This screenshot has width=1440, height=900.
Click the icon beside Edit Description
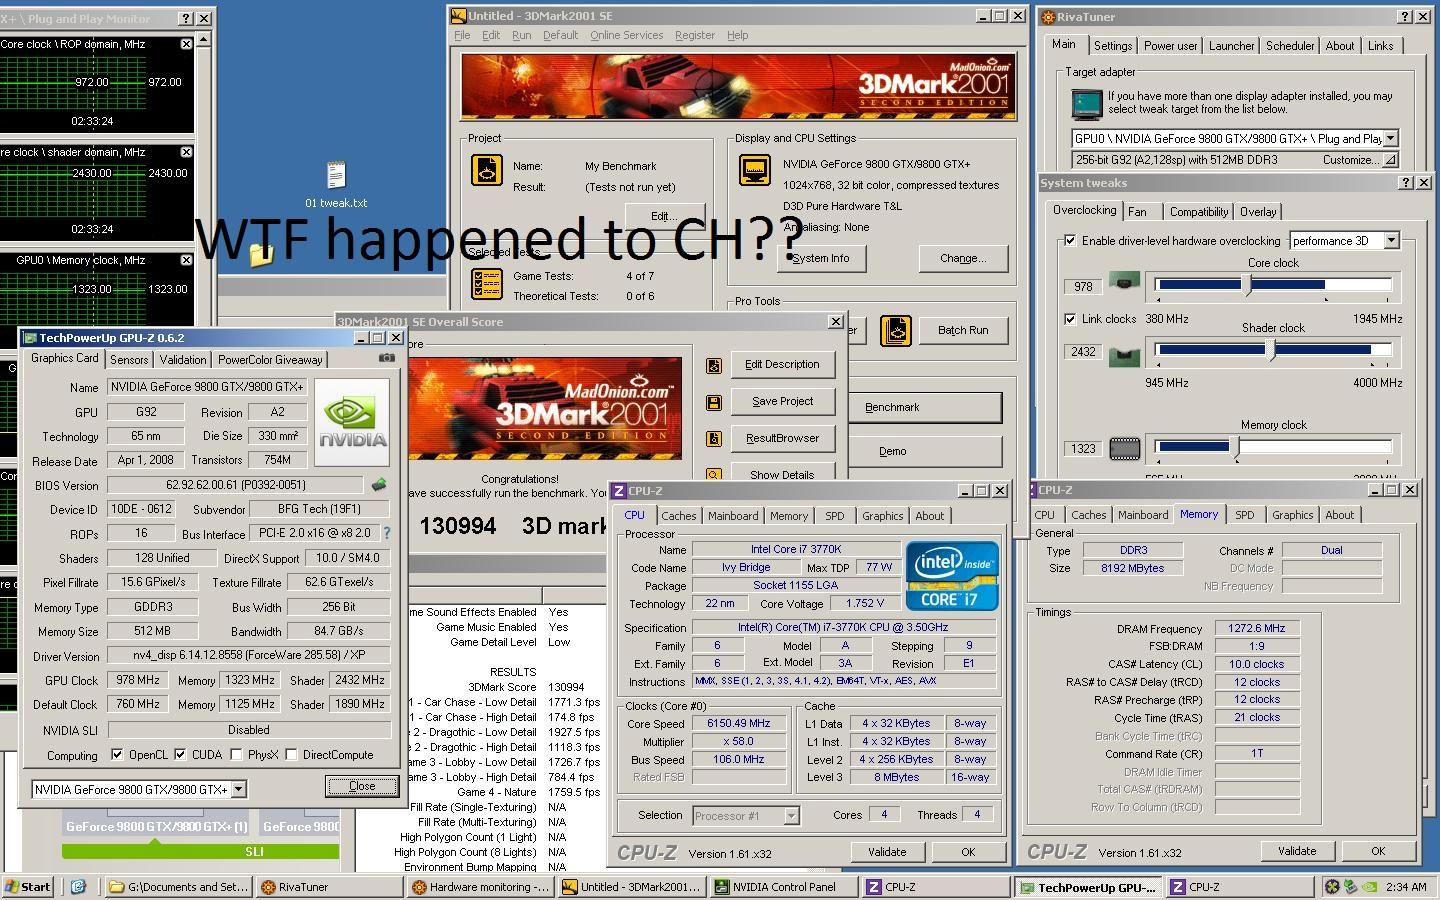[x=714, y=365]
